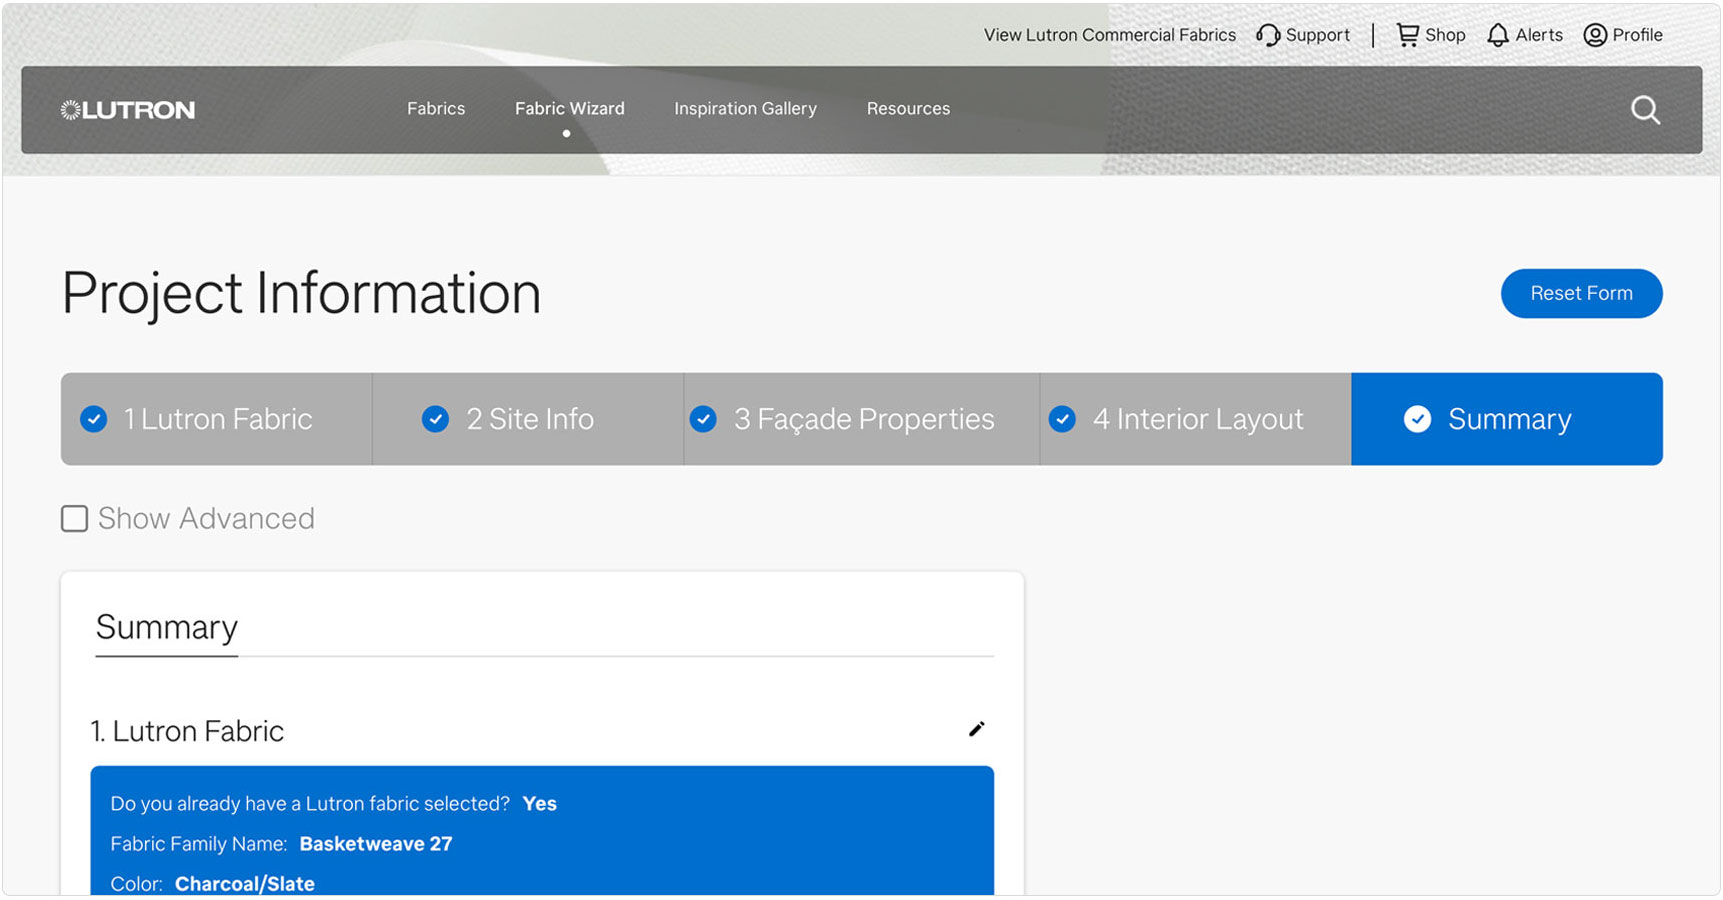Select the 4 Interior Layout step
The image size is (1723, 900).
click(x=1196, y=419)
